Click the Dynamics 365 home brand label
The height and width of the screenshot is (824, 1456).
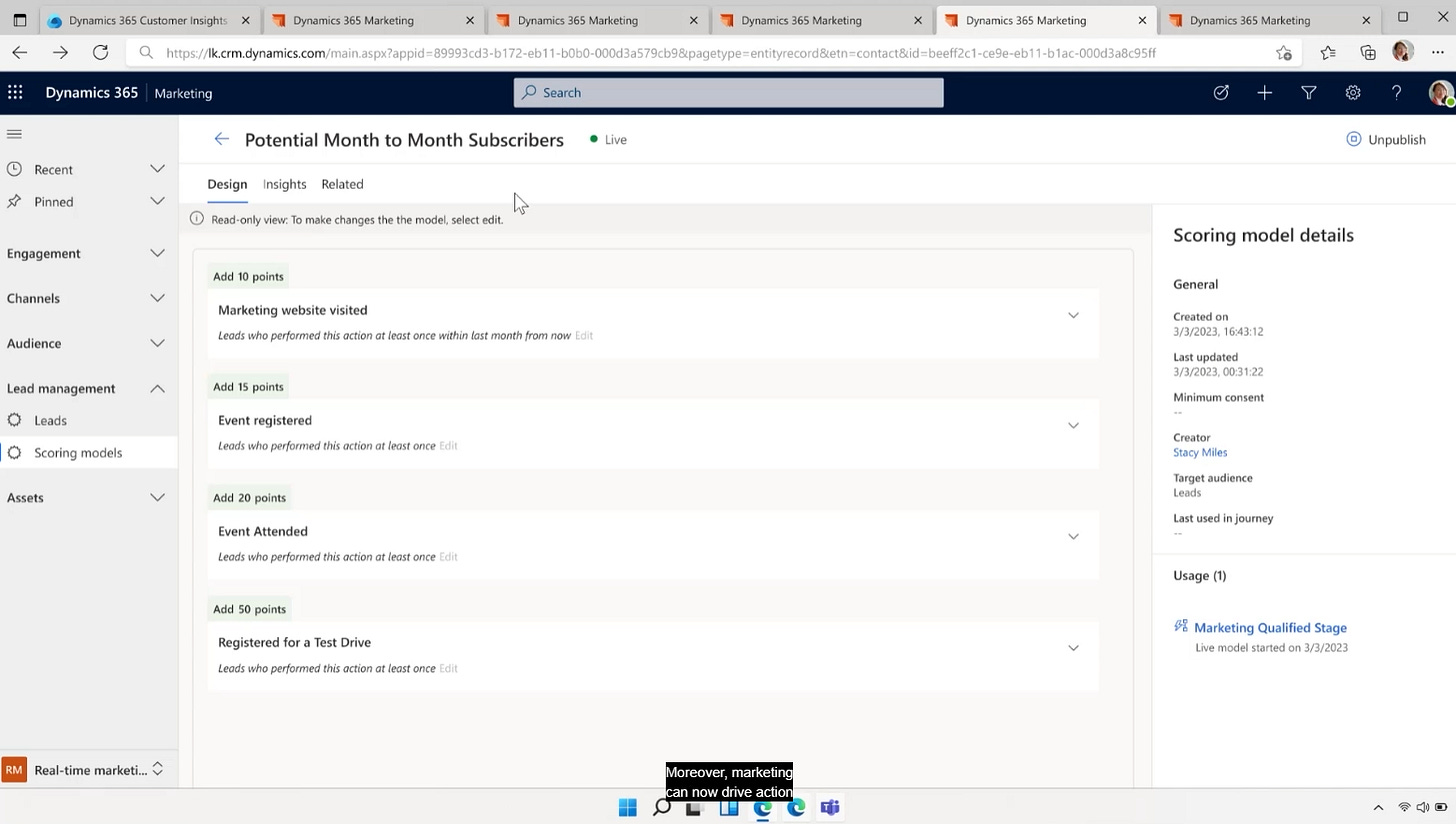pos(91,93)
